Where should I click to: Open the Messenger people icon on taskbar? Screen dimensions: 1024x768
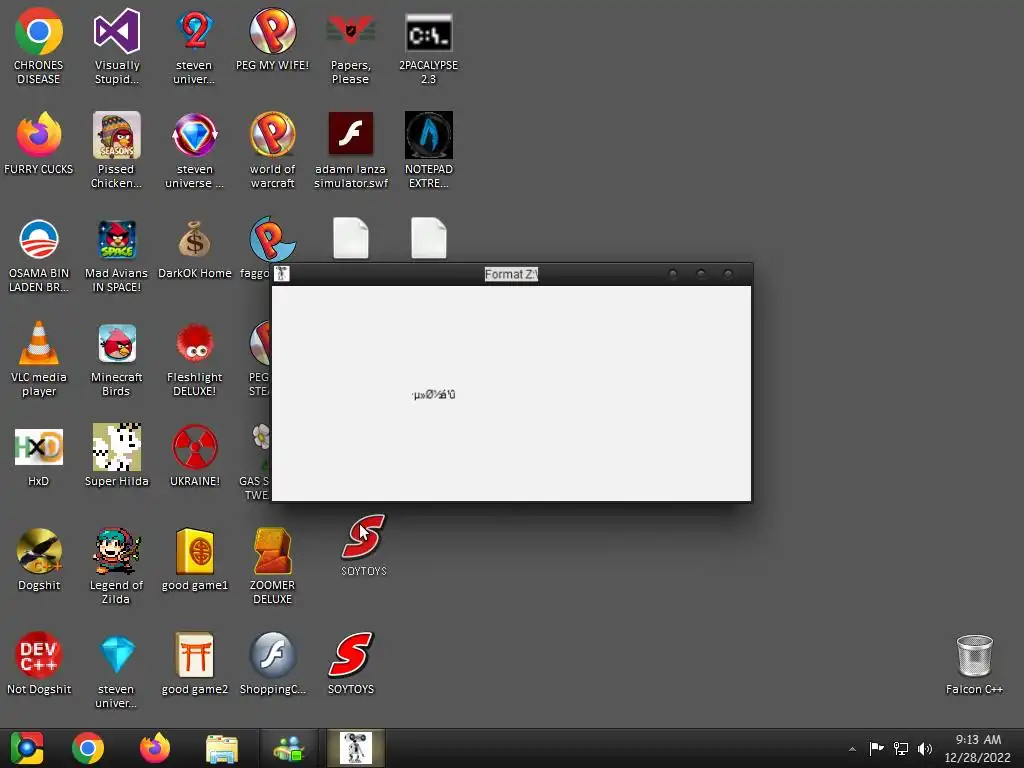pyautogui.click(x=289, y=748)
